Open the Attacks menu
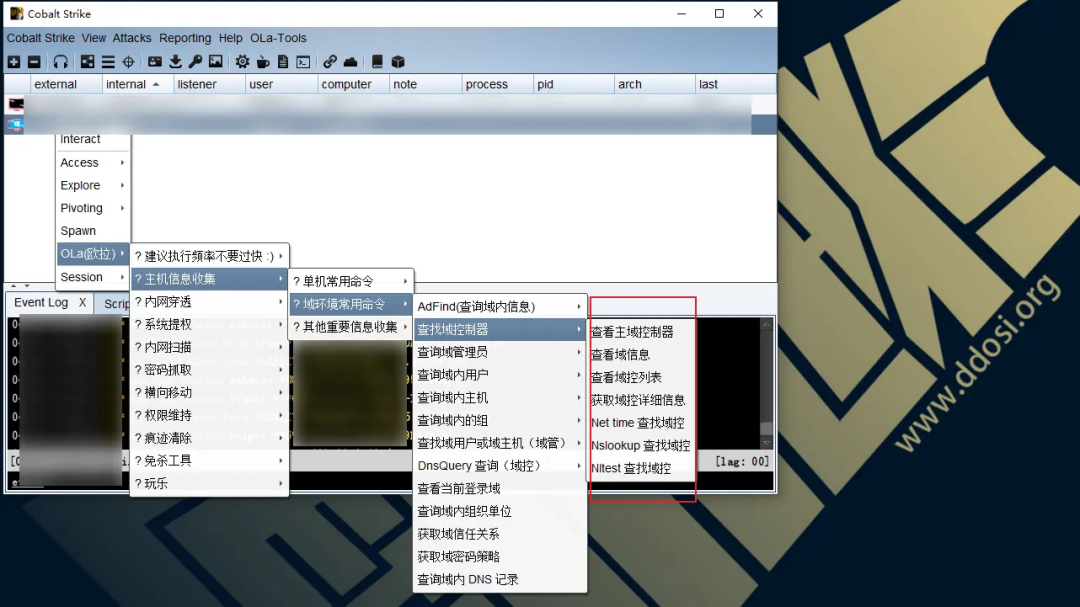The height and width of the screenshot is (607, 1080). [x=132, y=38]
